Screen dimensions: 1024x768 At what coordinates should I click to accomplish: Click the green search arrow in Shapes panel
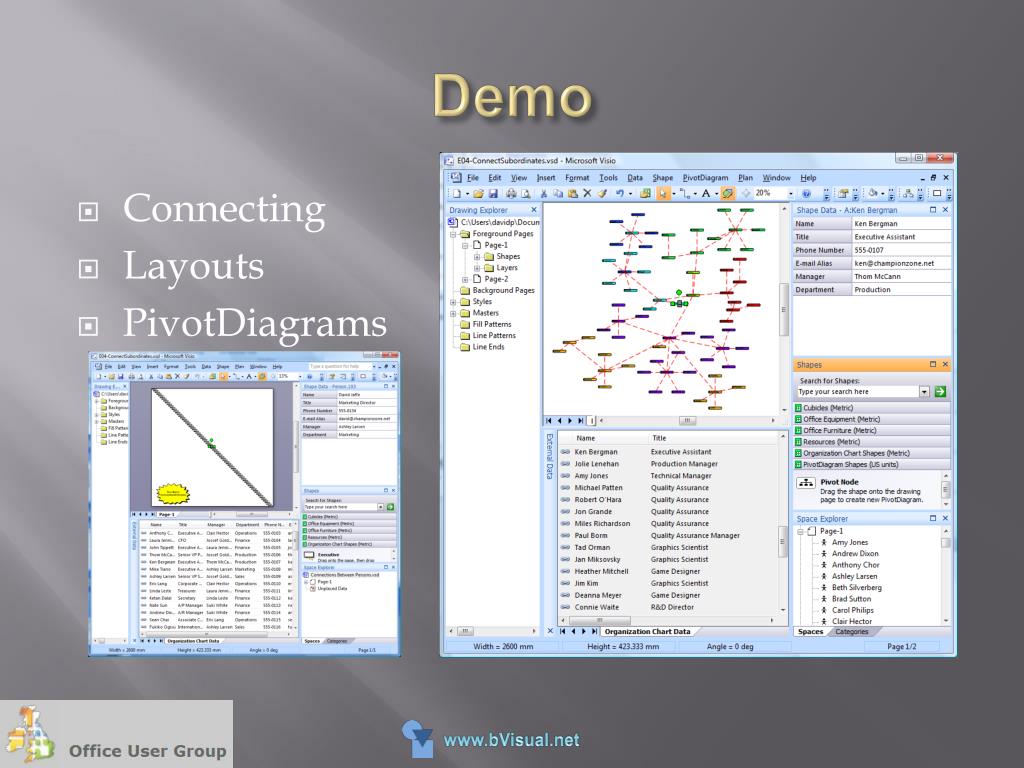point(940,392)
